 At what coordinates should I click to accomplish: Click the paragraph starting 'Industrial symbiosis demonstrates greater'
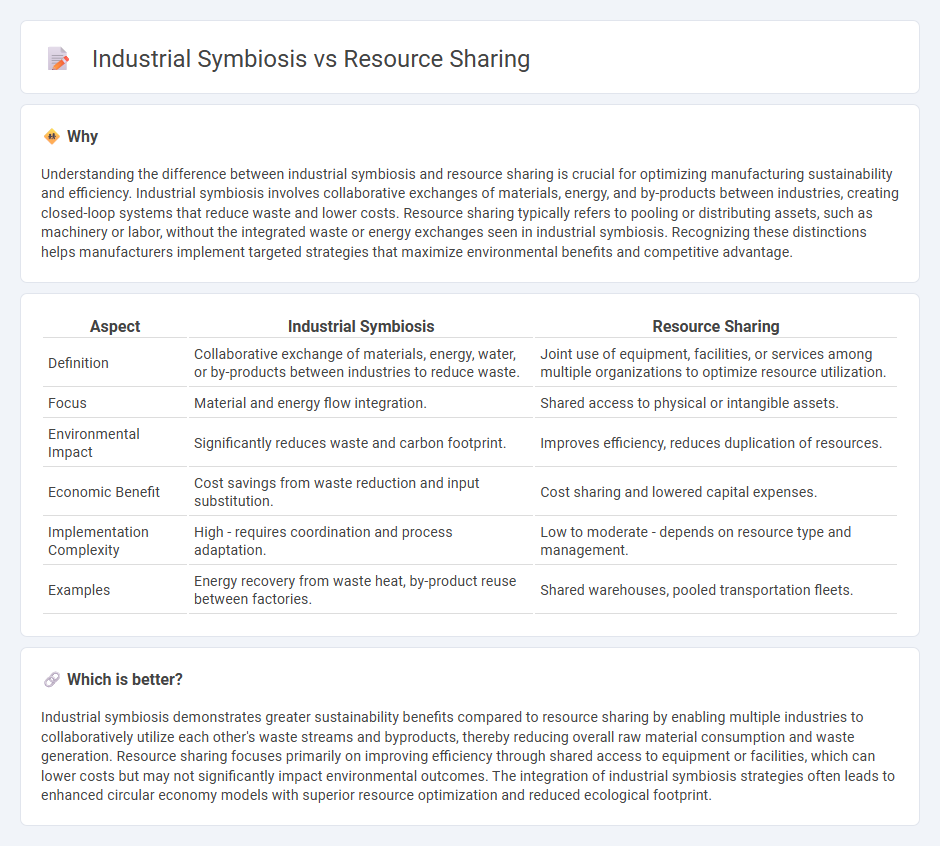pyautogui.click(x=470, y=756)
